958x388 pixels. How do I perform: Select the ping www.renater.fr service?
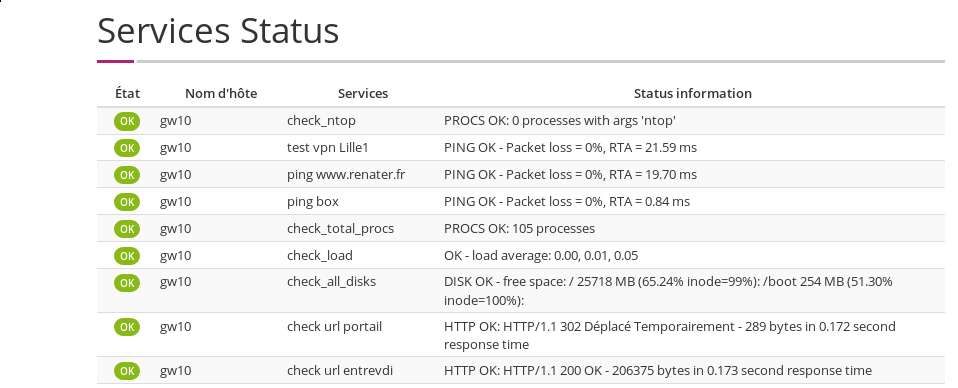pos(346,175)
